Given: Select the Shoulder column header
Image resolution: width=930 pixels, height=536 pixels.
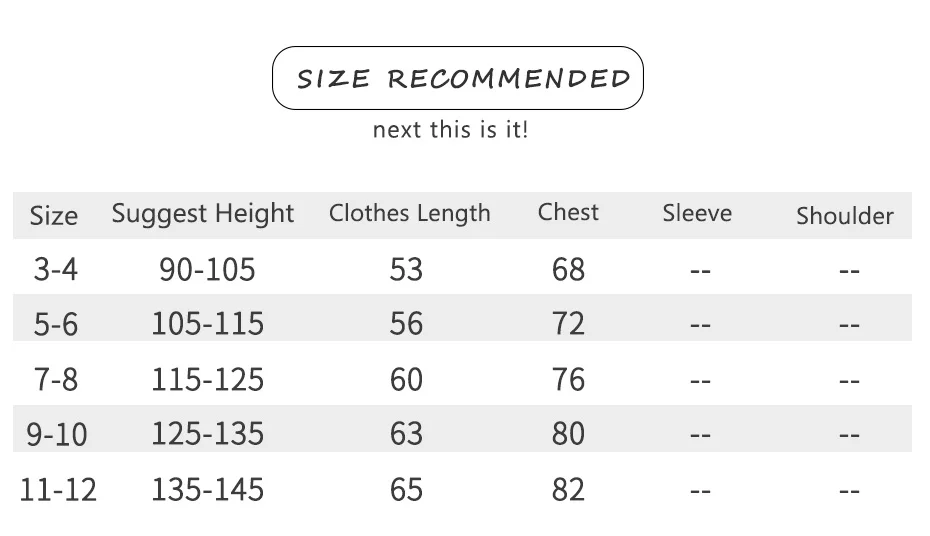Looking at the screenshot, I should [x=845, y=216].
